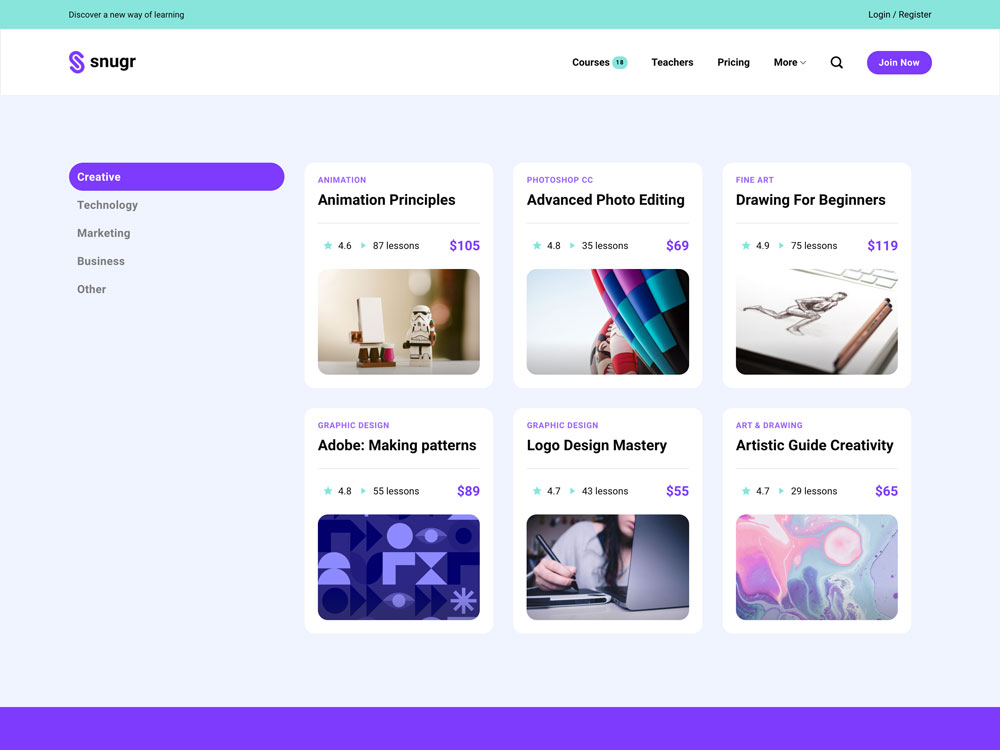Open the Adobe: Making patterns course thumbnail
The width and height of the screenshot is (1000, 750).
point(398,567)
